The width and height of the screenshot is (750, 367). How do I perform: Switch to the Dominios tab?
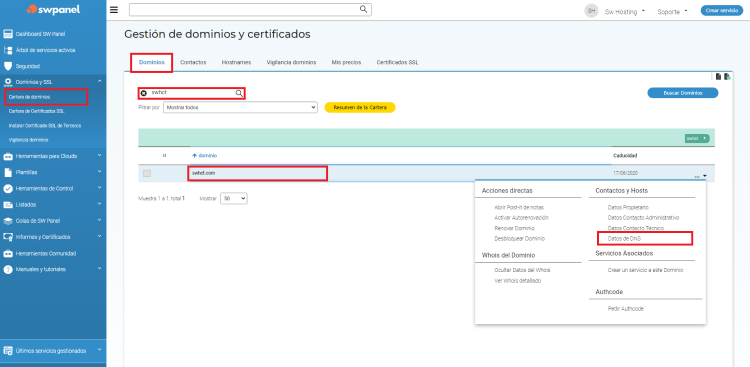[152, 63]
